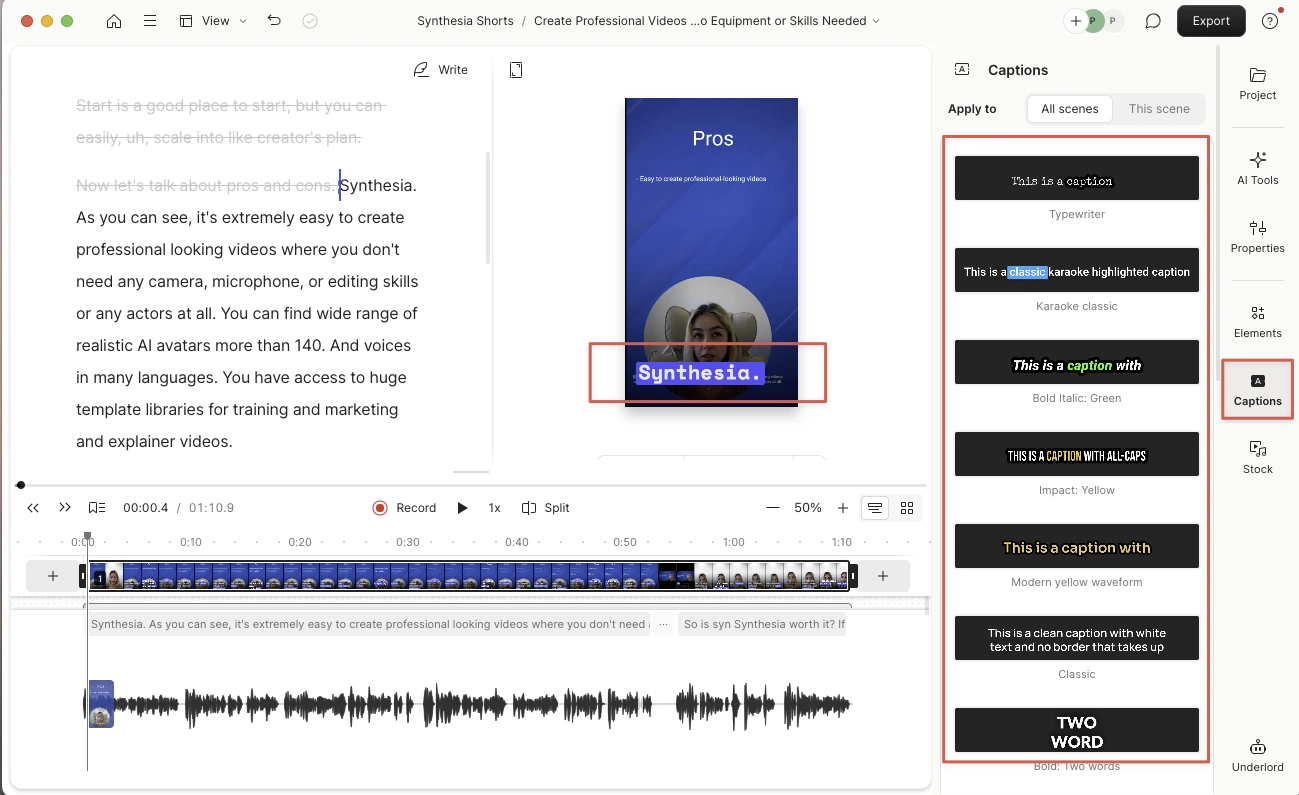Jump to next marker

65,508
